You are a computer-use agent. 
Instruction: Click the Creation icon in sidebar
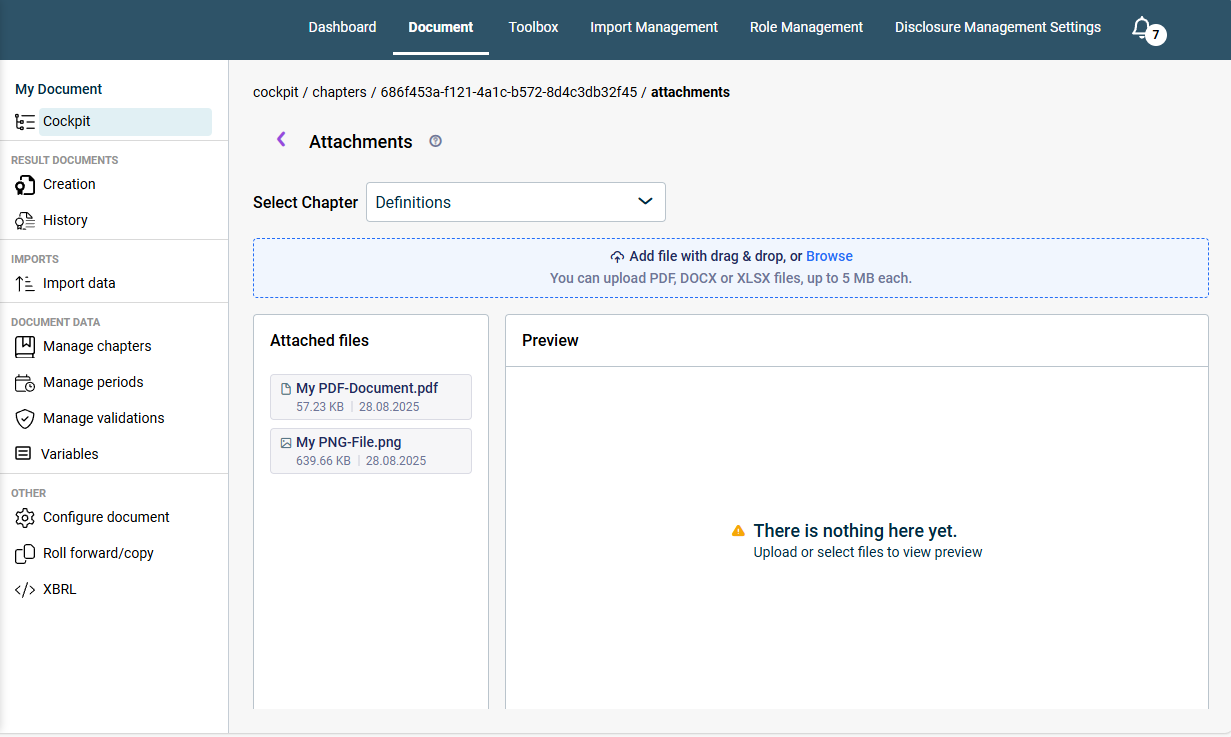(25, 185)
